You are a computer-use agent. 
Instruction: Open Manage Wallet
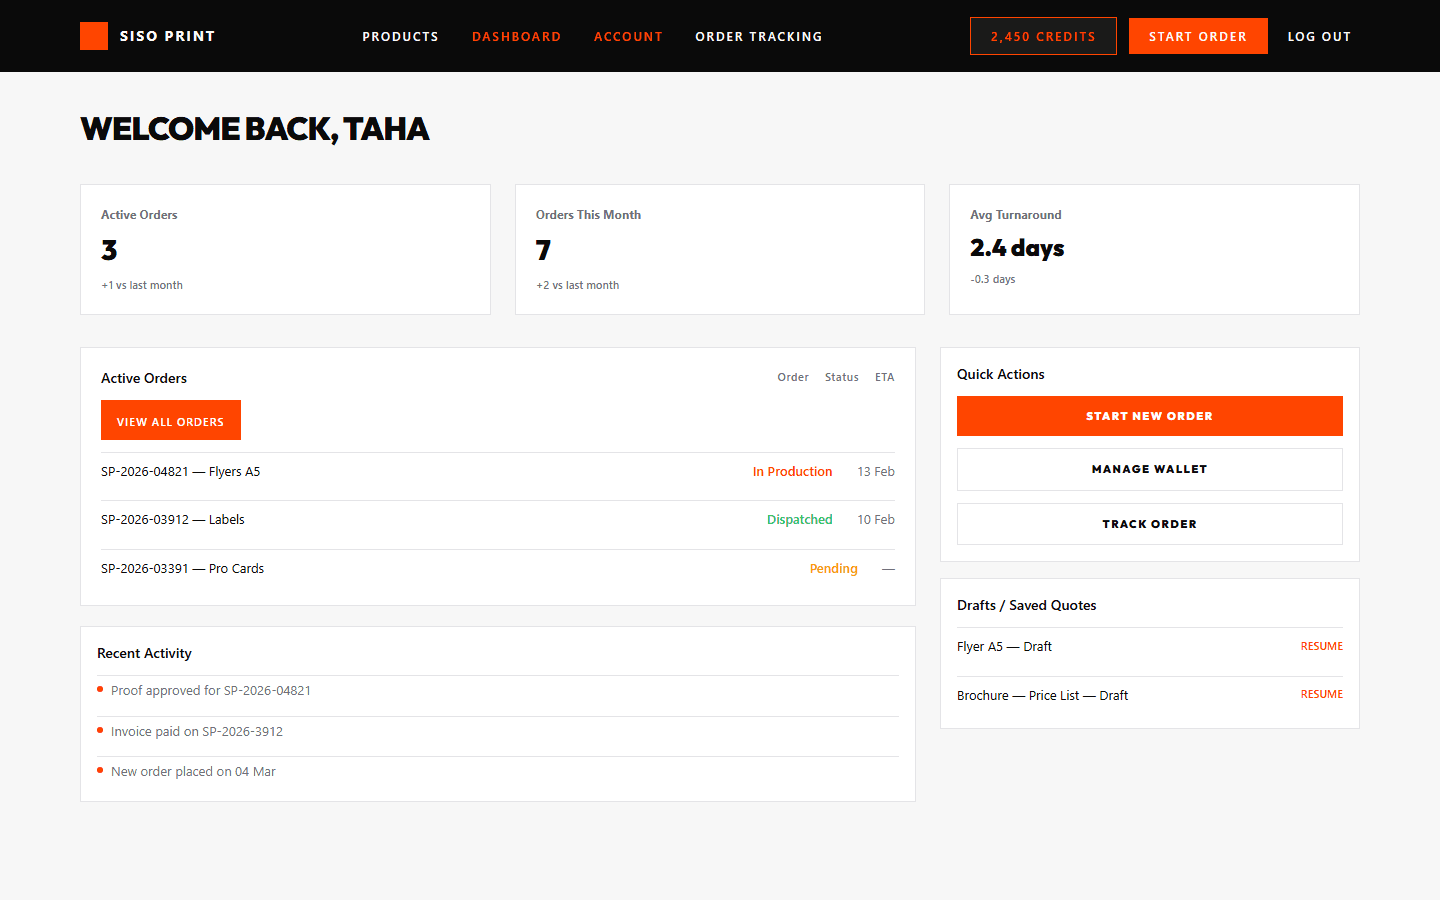1149,469
